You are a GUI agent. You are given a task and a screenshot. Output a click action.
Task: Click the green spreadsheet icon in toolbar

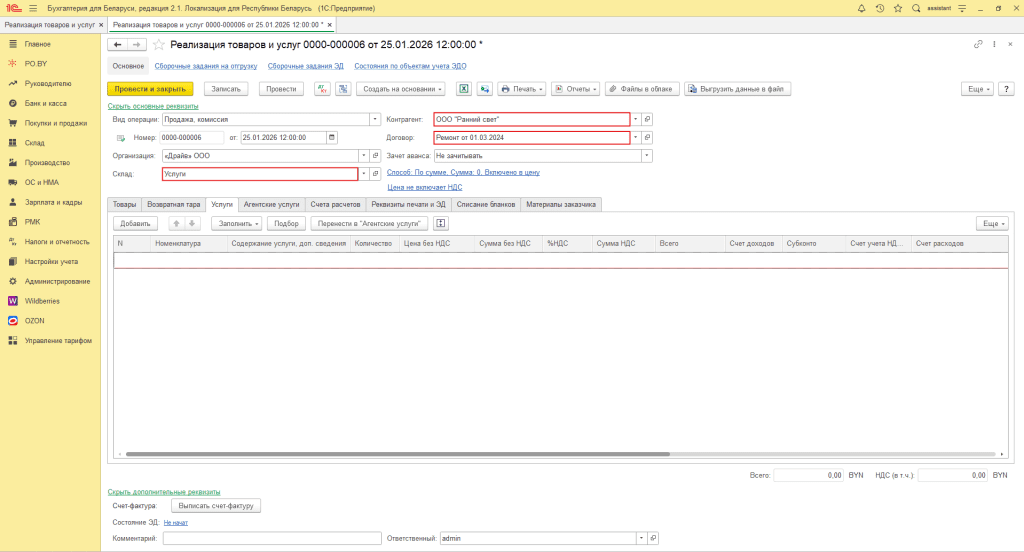tap(464, 89)
